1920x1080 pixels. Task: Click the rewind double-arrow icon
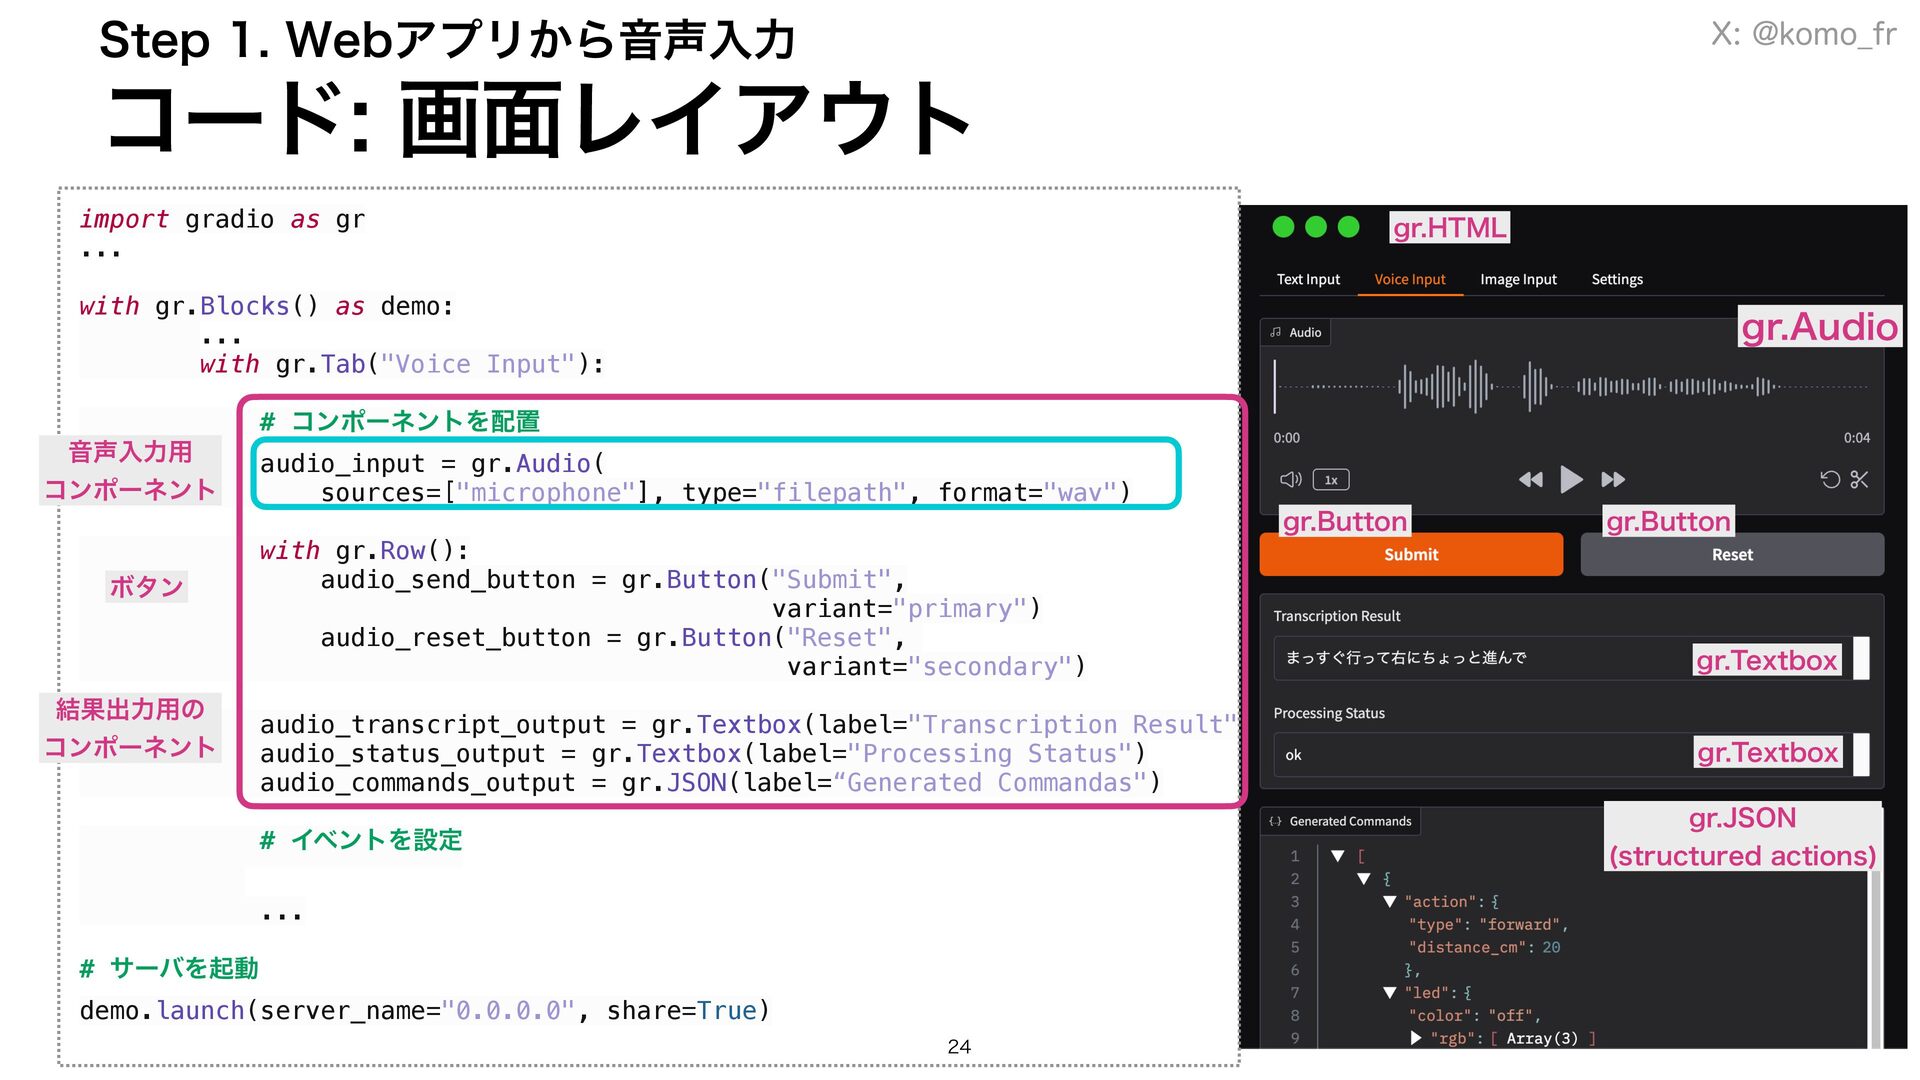1530,480
